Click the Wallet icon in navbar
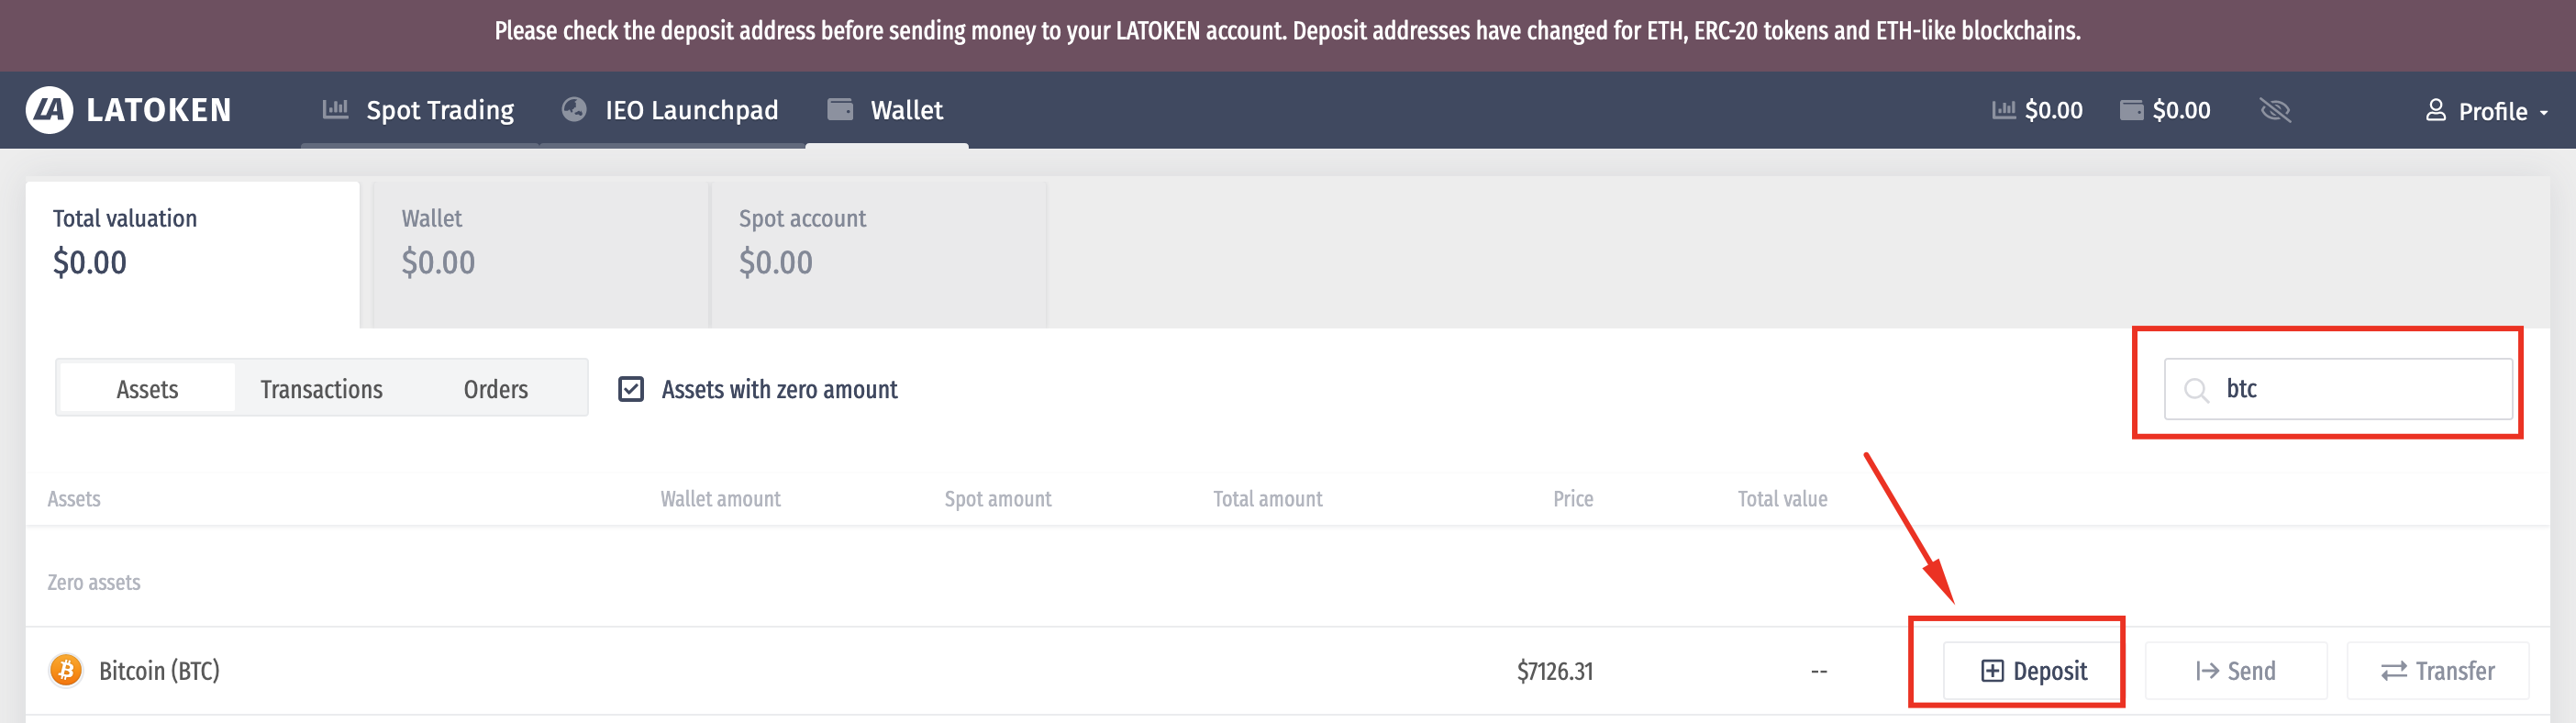This screenshot has height=723, width=2576. 840,109
